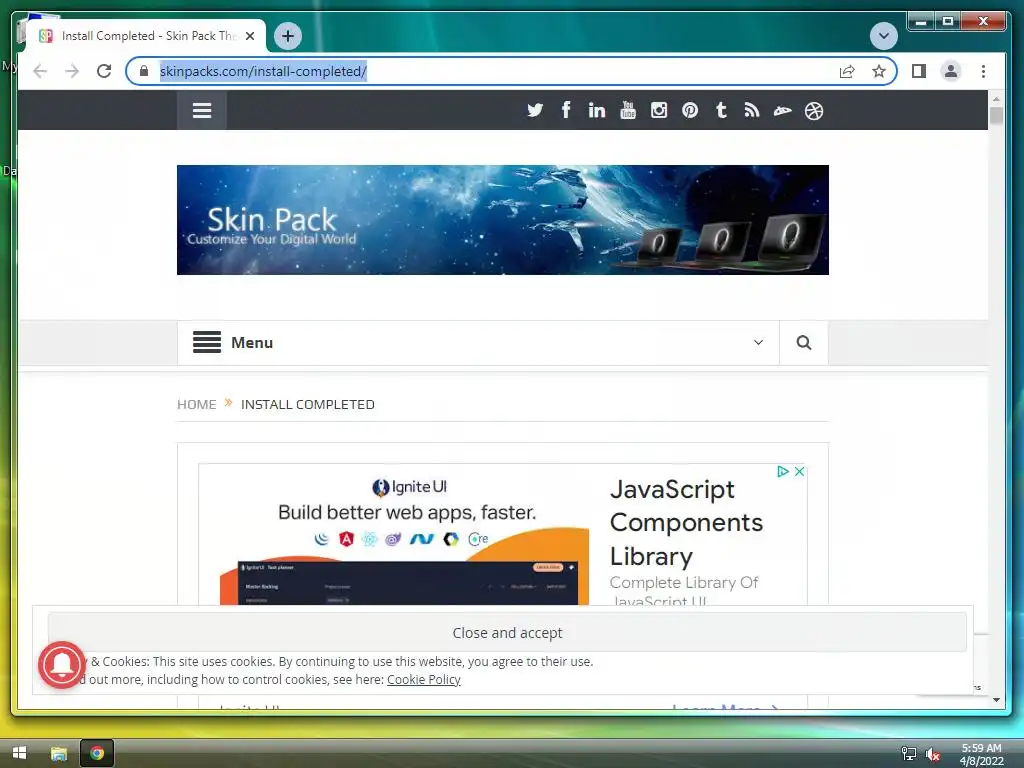
Task: Open the Windows Start button
Action: (x=20, y=753)
